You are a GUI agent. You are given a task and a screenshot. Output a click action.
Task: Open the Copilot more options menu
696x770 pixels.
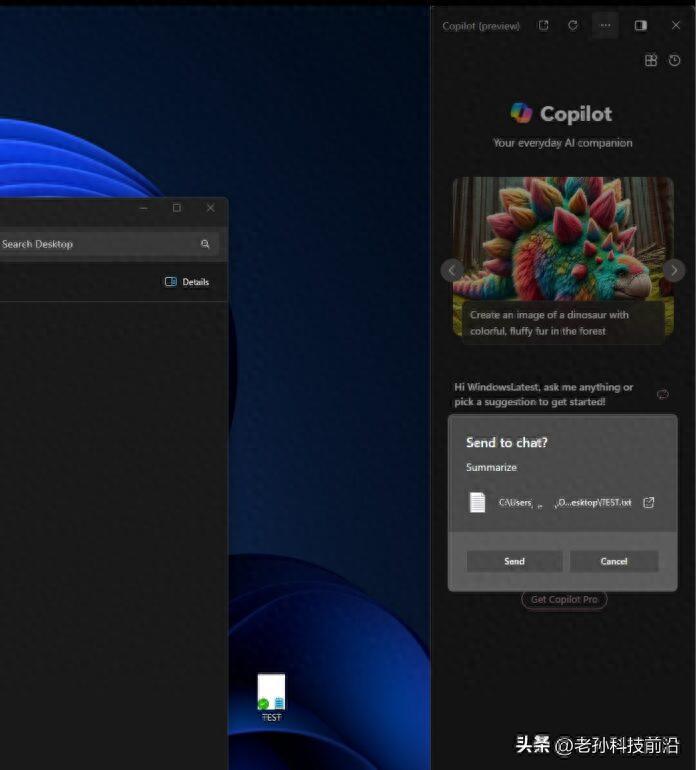pyautogui.click(x=605, y=26)
